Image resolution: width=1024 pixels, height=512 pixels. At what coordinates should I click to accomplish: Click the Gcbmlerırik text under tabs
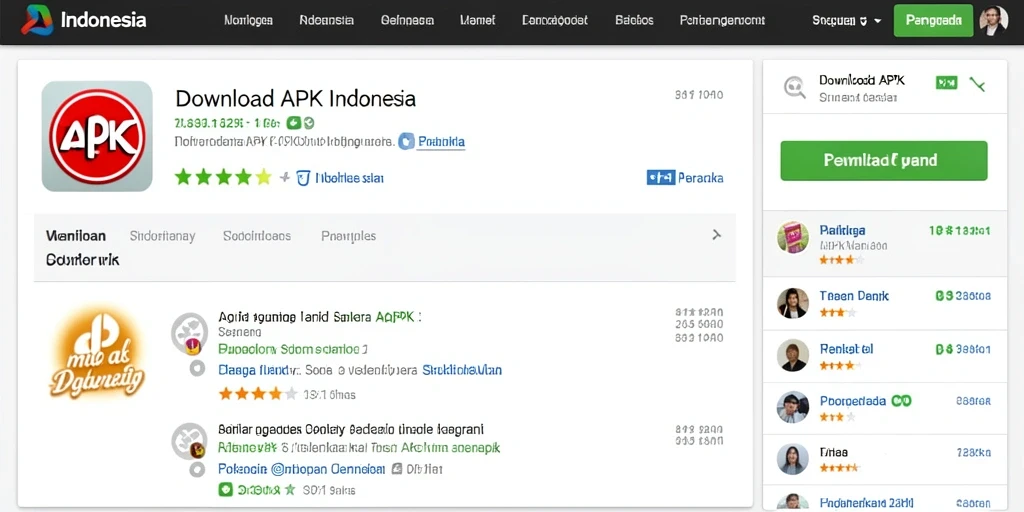[x=82, y=260]
